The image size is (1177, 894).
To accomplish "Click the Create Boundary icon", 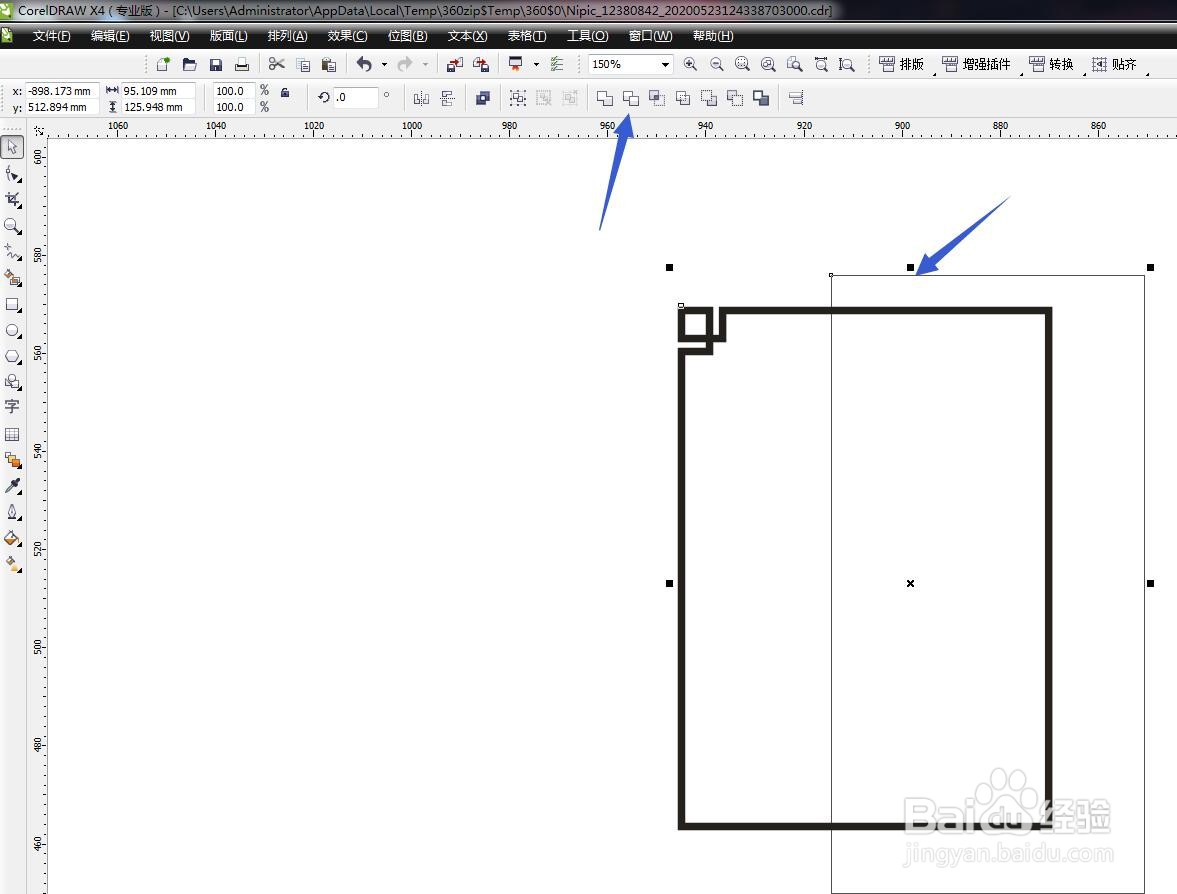I will [x=761, y=98].
